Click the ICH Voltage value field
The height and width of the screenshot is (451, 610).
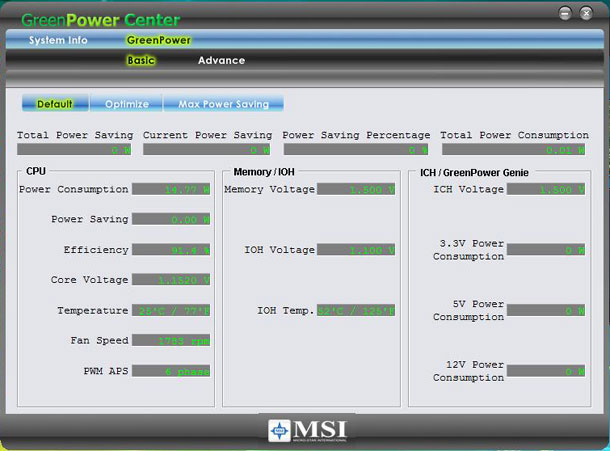(546, 189)
